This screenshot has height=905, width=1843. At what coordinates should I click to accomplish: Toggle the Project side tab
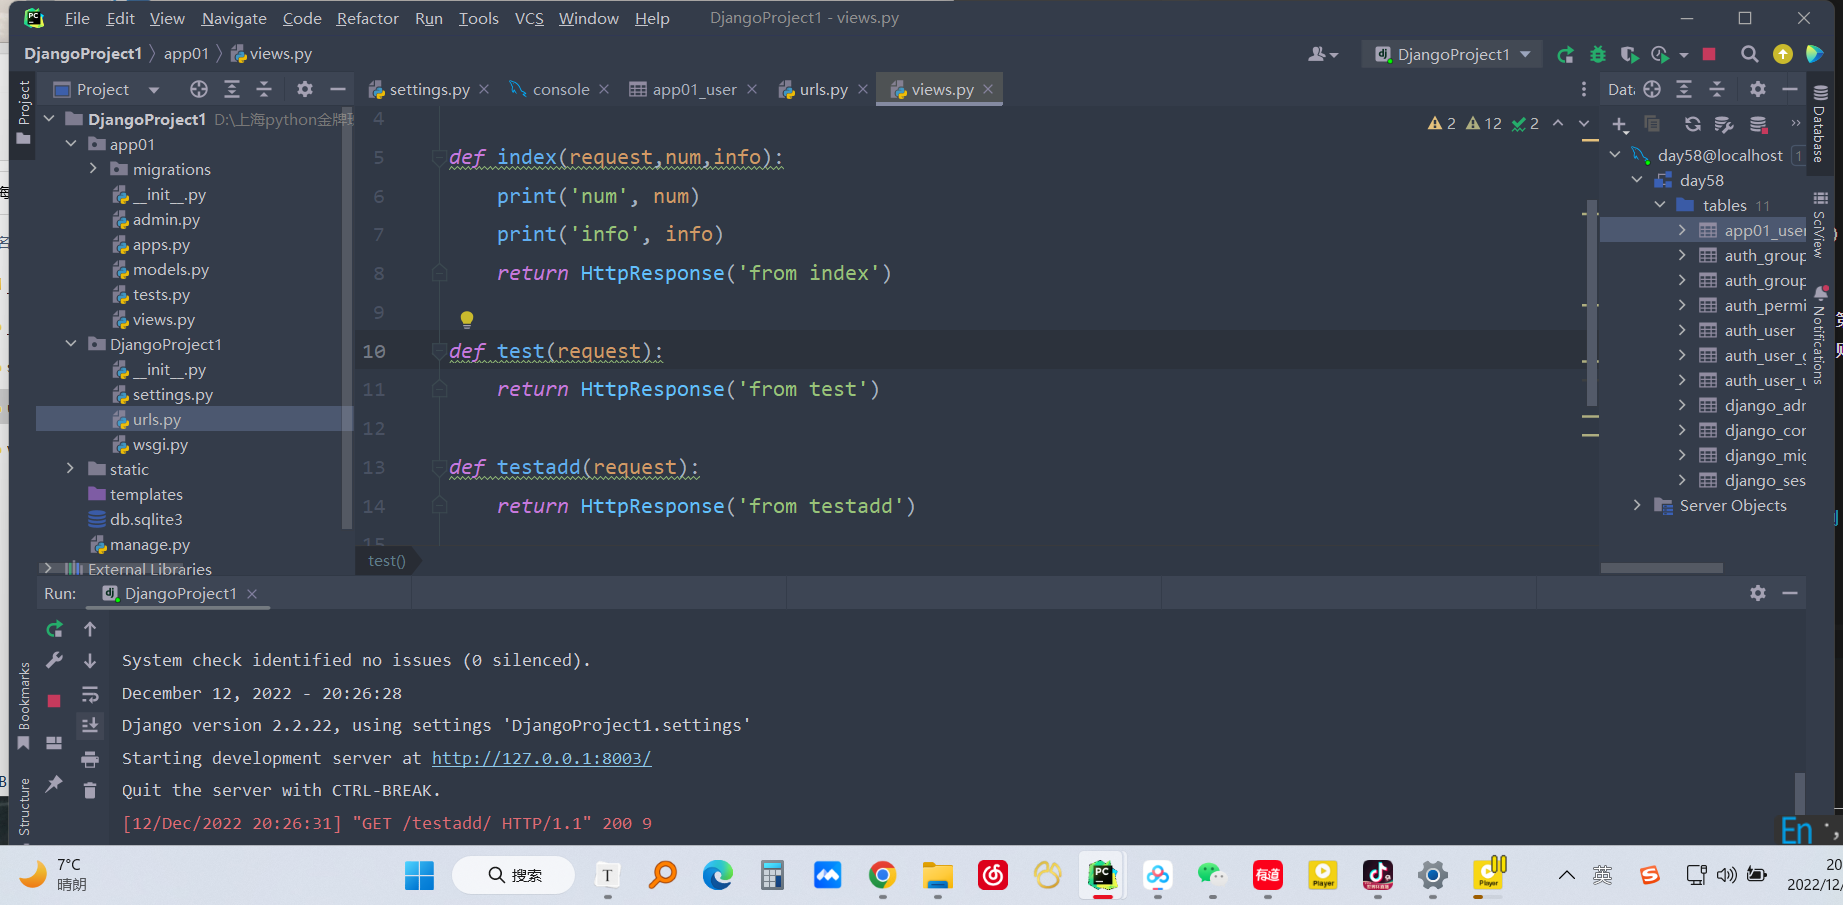(24, 113)
